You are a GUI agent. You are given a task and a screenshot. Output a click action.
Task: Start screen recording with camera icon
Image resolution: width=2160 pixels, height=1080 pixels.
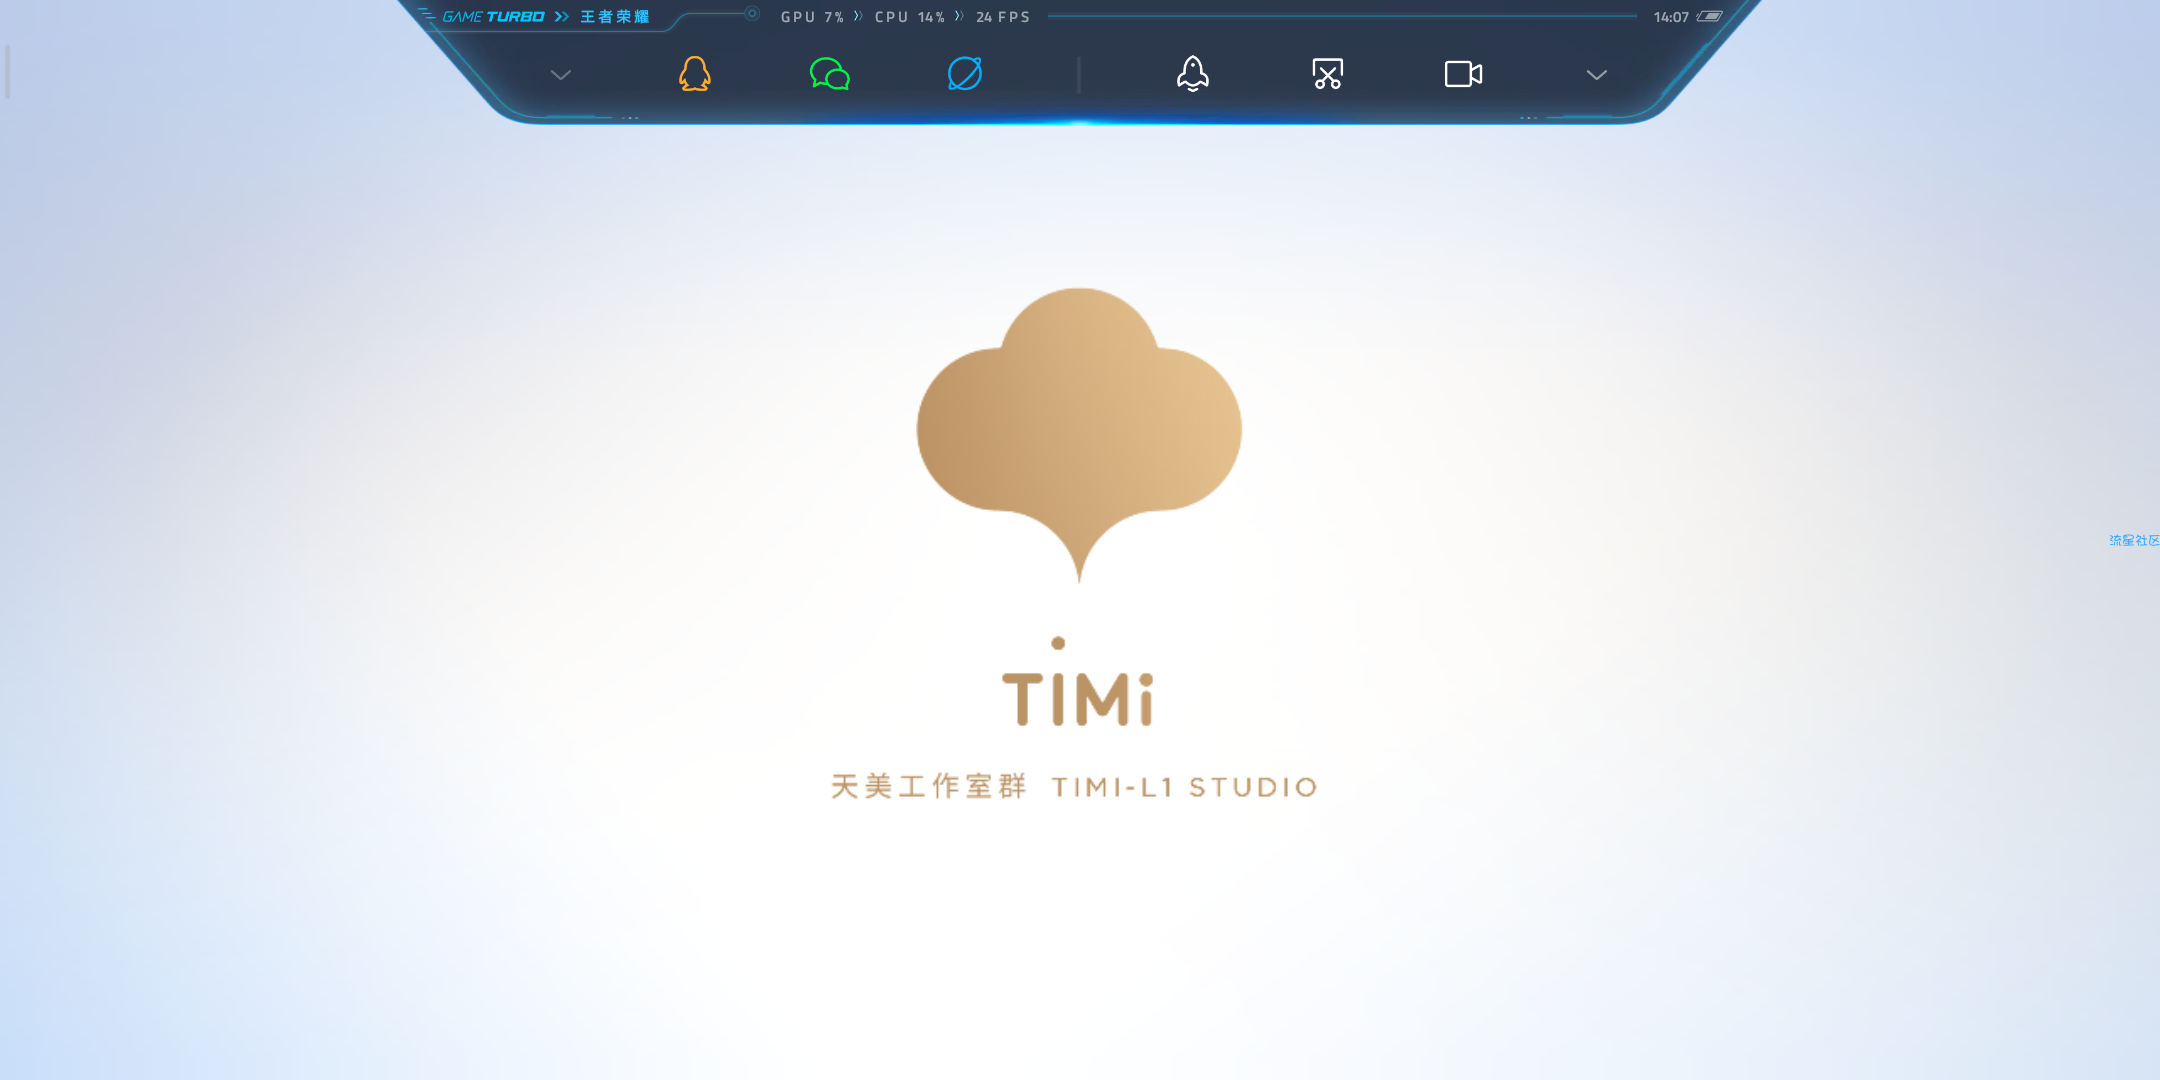pyautogui.click(x=1463, y=74)
